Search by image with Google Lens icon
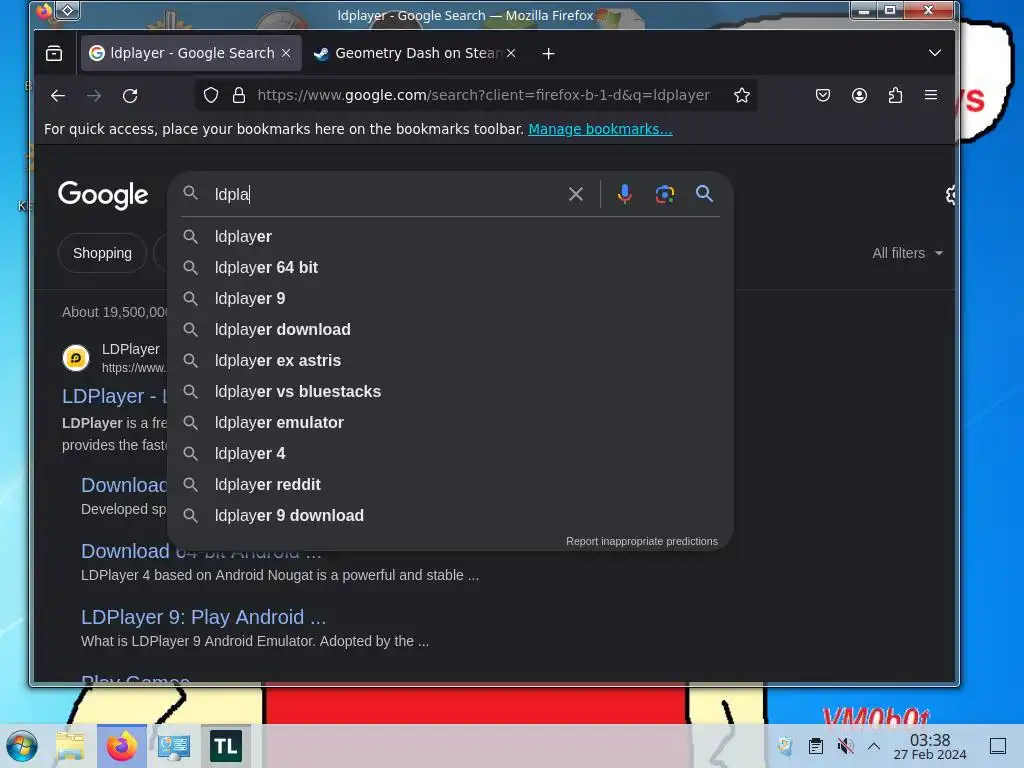Screen dimensions: 1024x768 coord(664,194)
